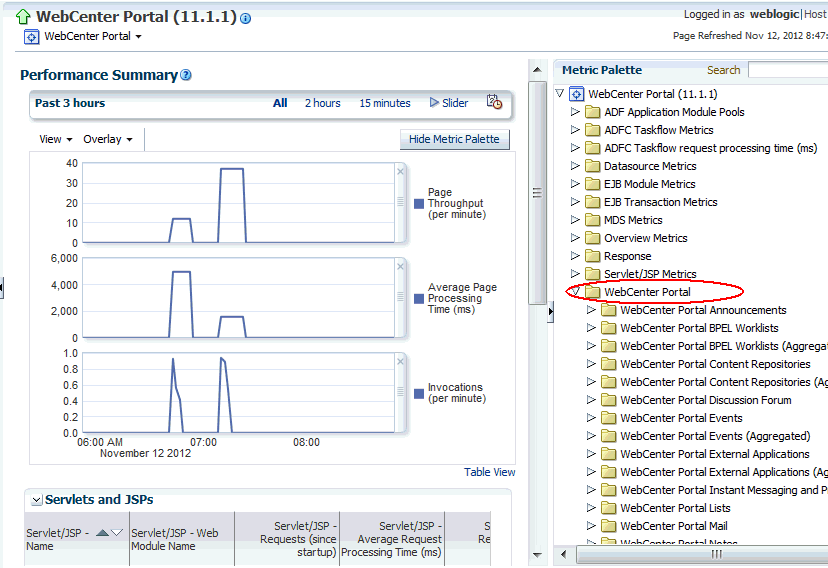Open the time range selector calendar-clock icon
The image size is (828, 568).
click(494, 102)
